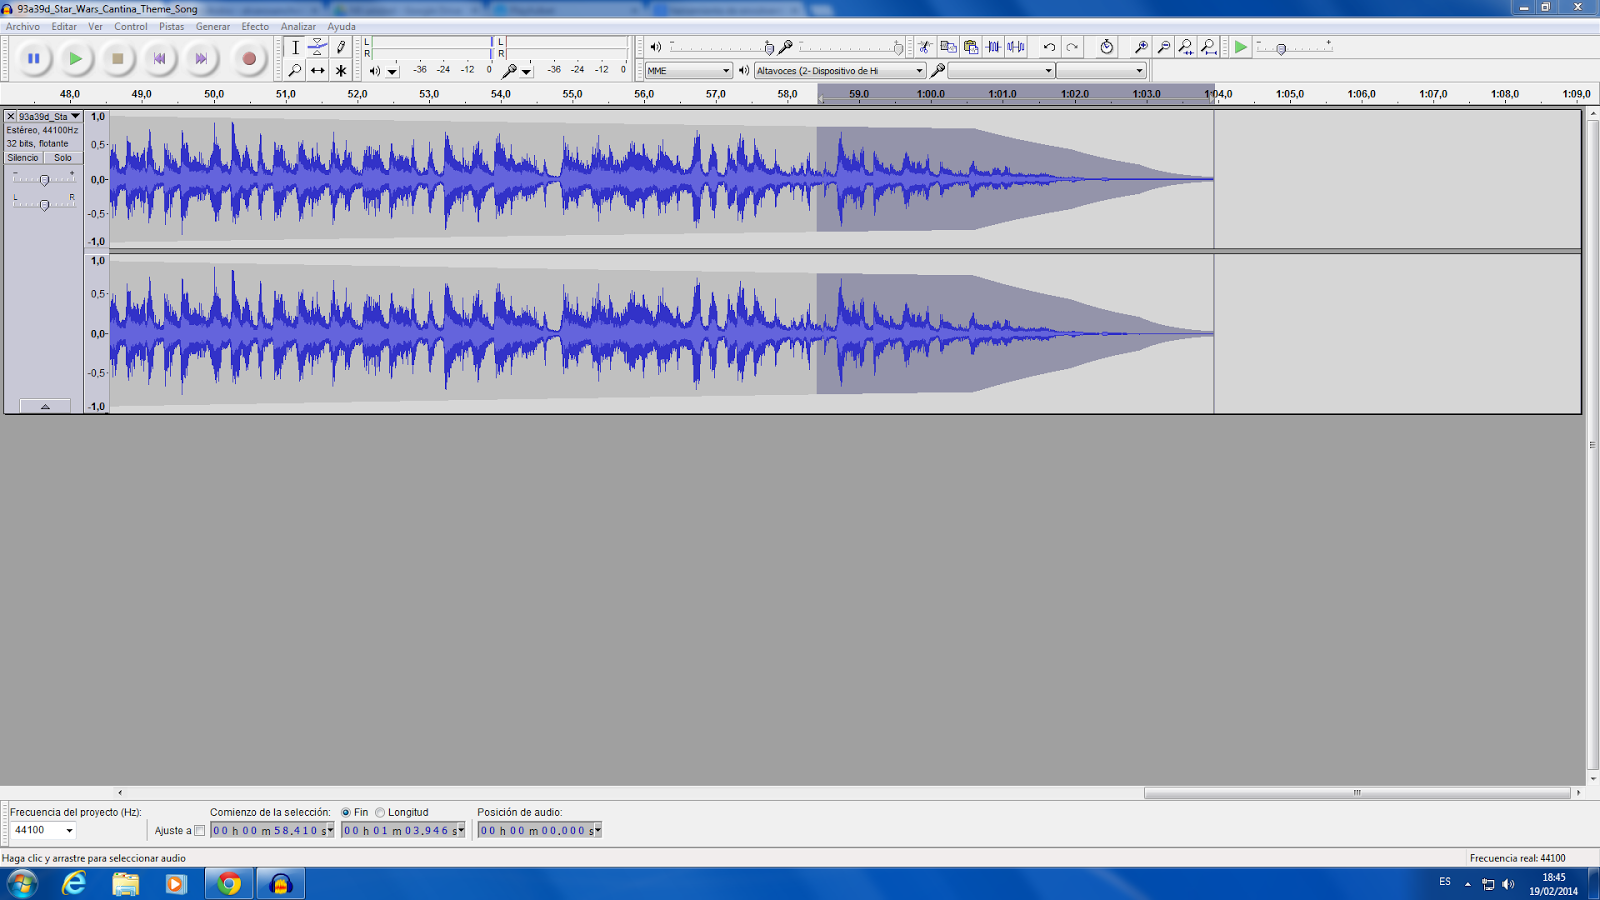The width and height of the screenshot is (1600, 900).
Task: Open the project frequency 44100 dropdown
Action: point(43,831)
